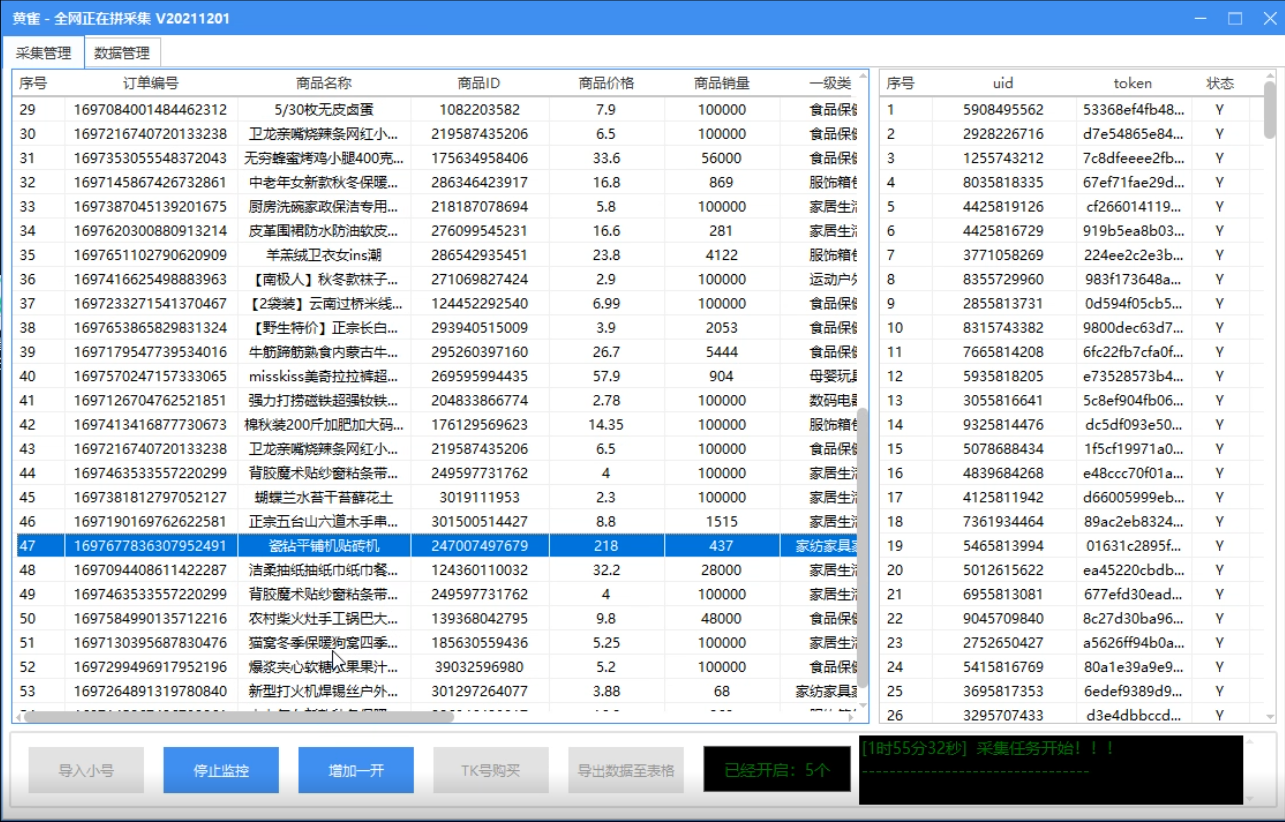Select the 中老年女新款秋冬保暖 row
Viewport: 1285px width, 822px height.
pos(436,182)
